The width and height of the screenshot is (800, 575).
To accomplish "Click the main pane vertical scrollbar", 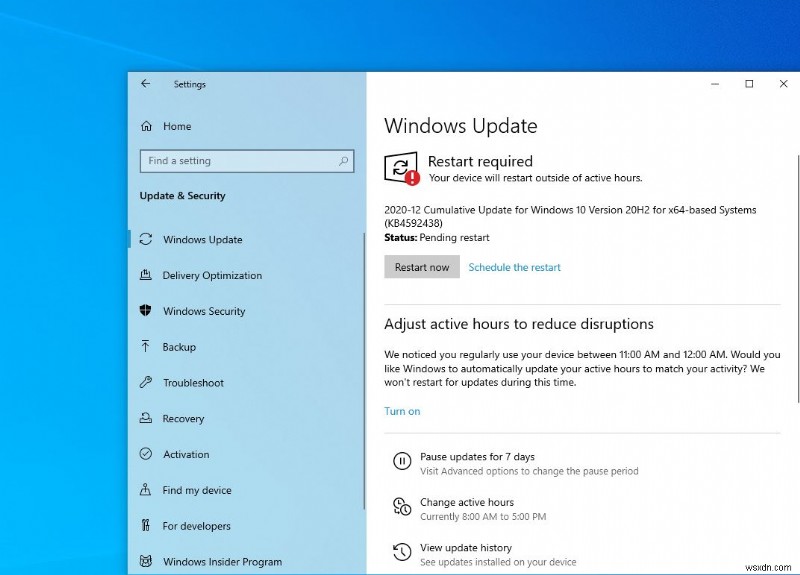I will pyautogui.click(x=797, y=279).
